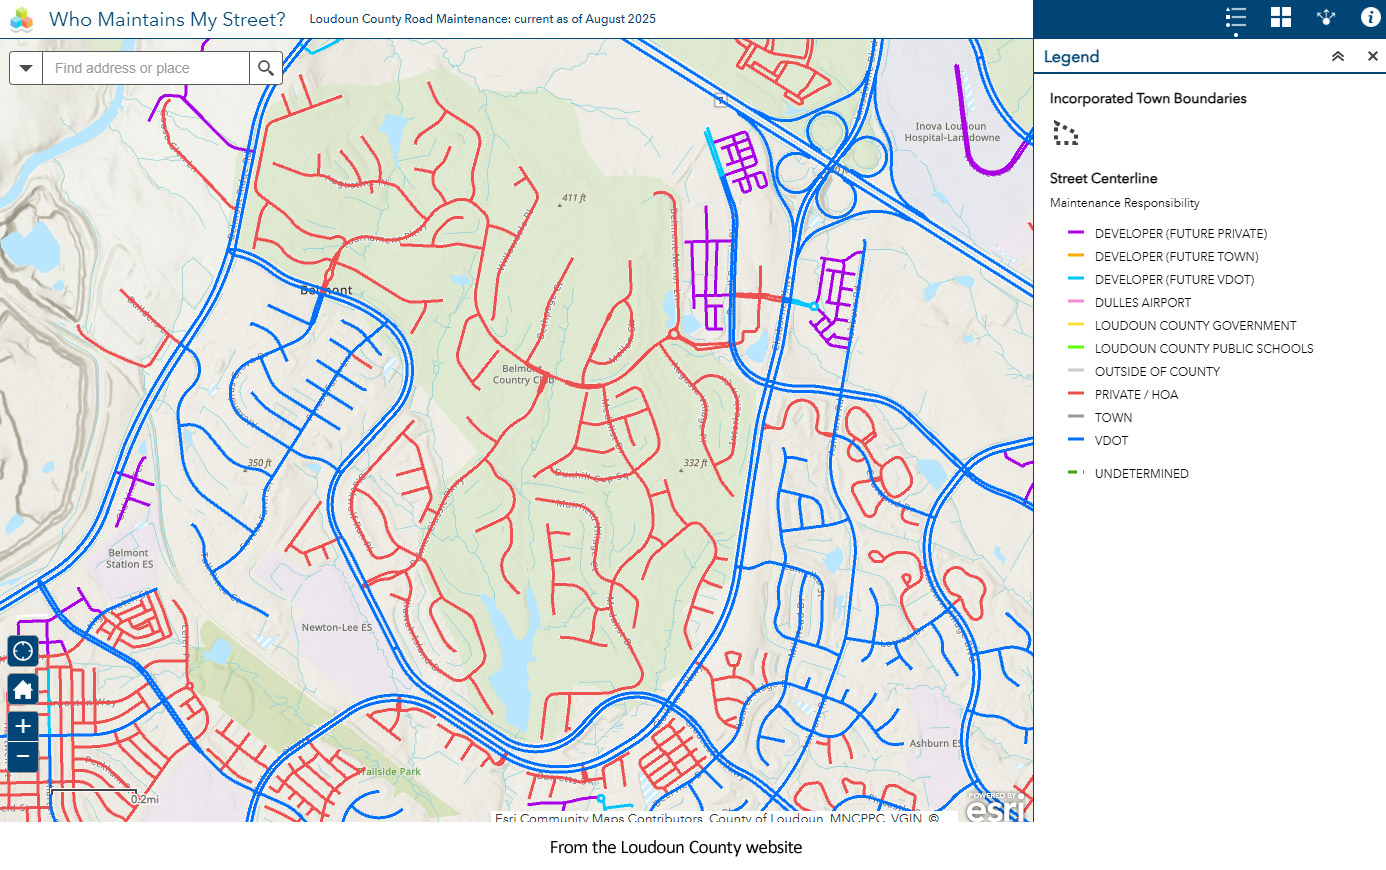Zoom in with the plus button
Image resolution: width=1386 pixels, height=870 pixels.
pos(23,727)
